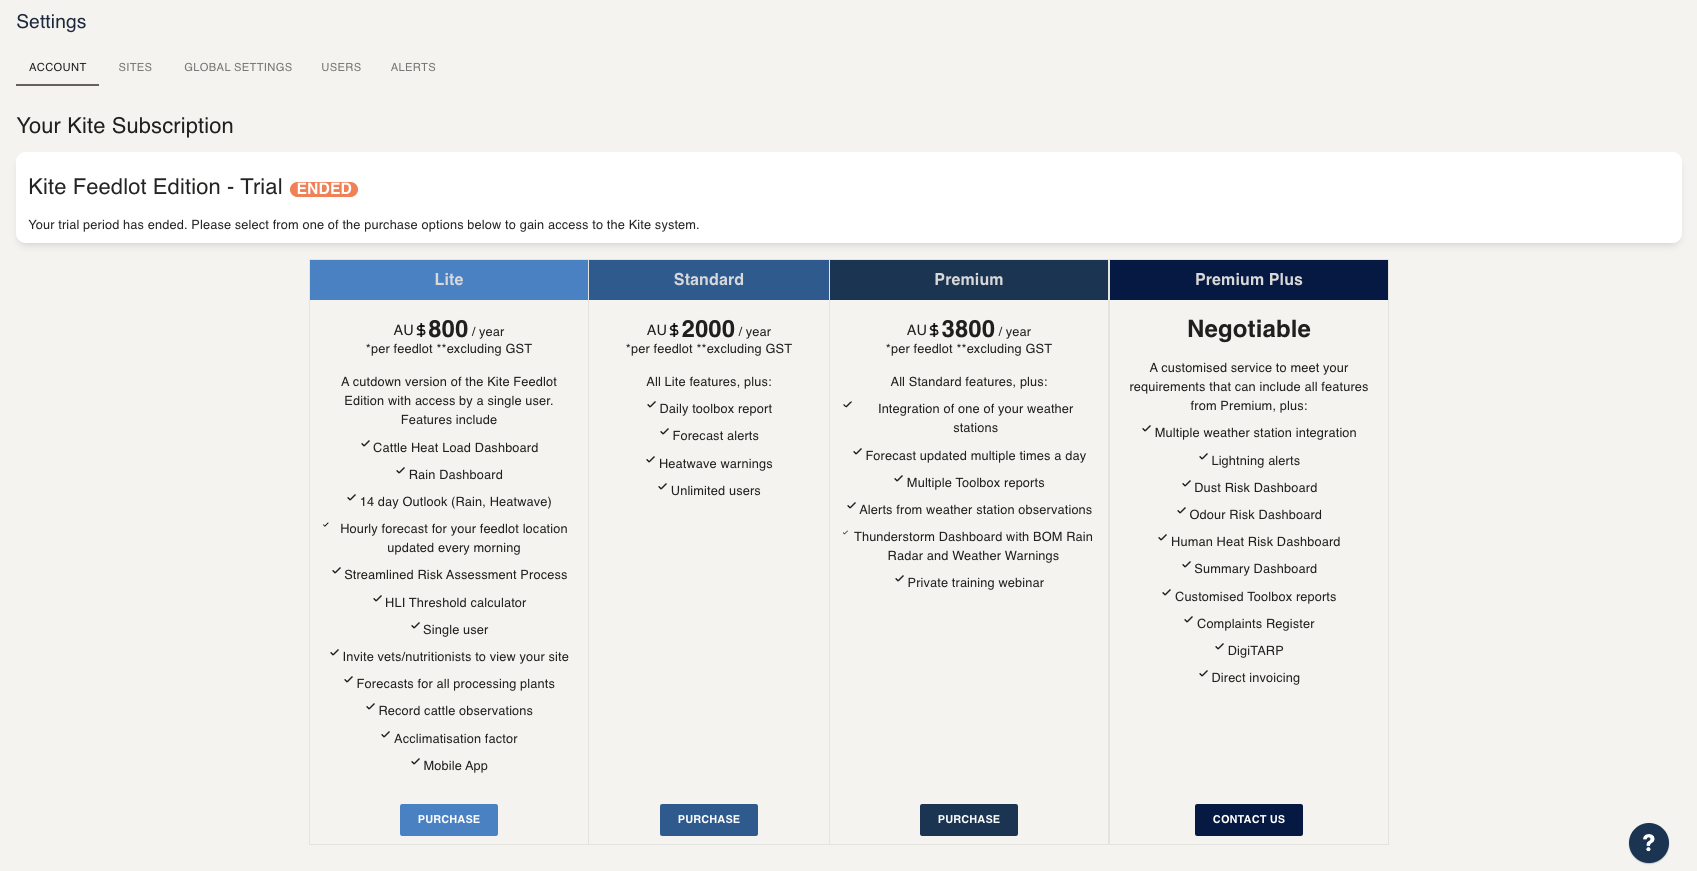Click checkmark beside Lightning alerts
1697x871 pixels.
click(1203, 458)
